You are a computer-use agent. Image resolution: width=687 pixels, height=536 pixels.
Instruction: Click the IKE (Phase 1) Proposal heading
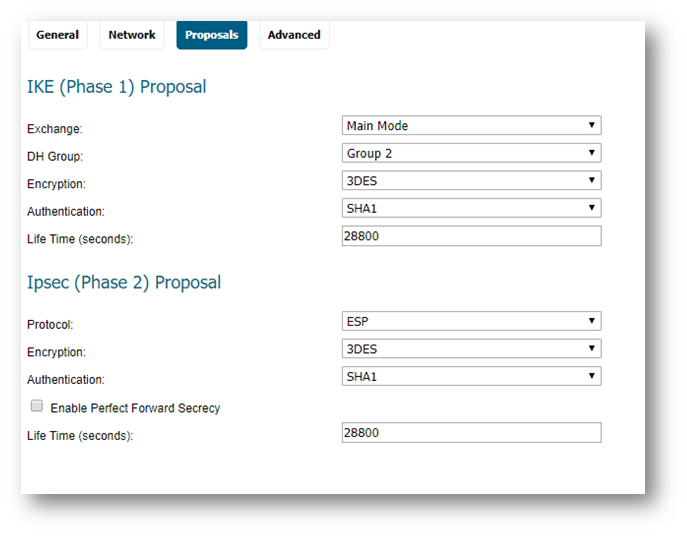click(116, 87)
